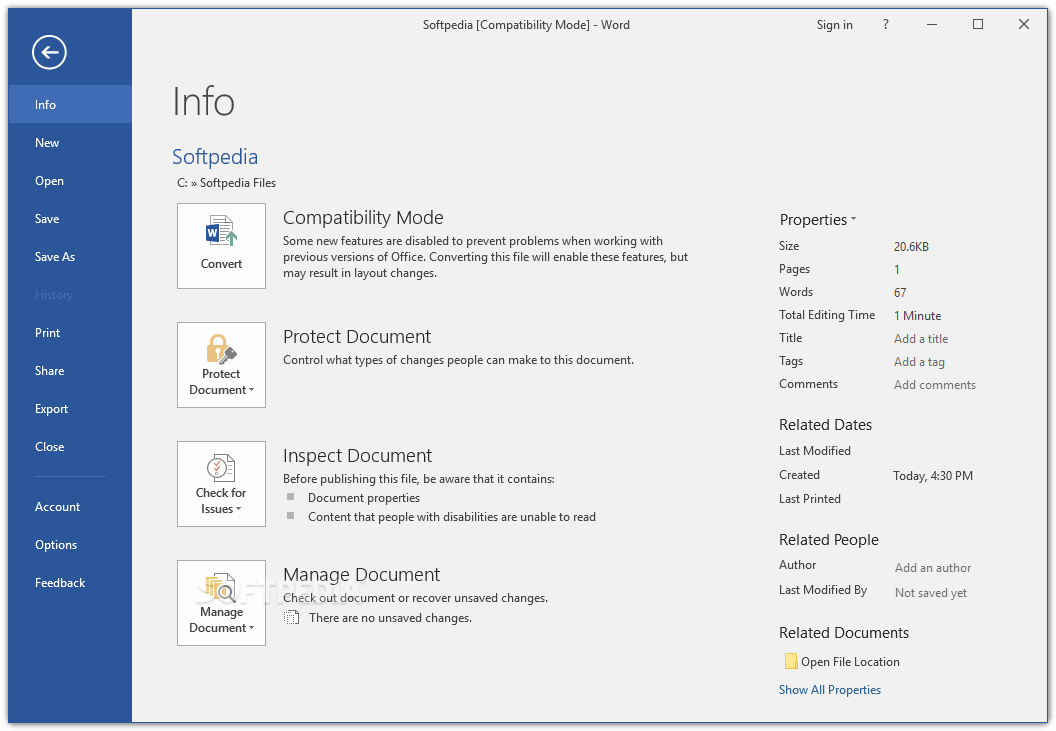Open the Export menu item
This screenshot has height=731, width=1056.
(x=70, y=409)
